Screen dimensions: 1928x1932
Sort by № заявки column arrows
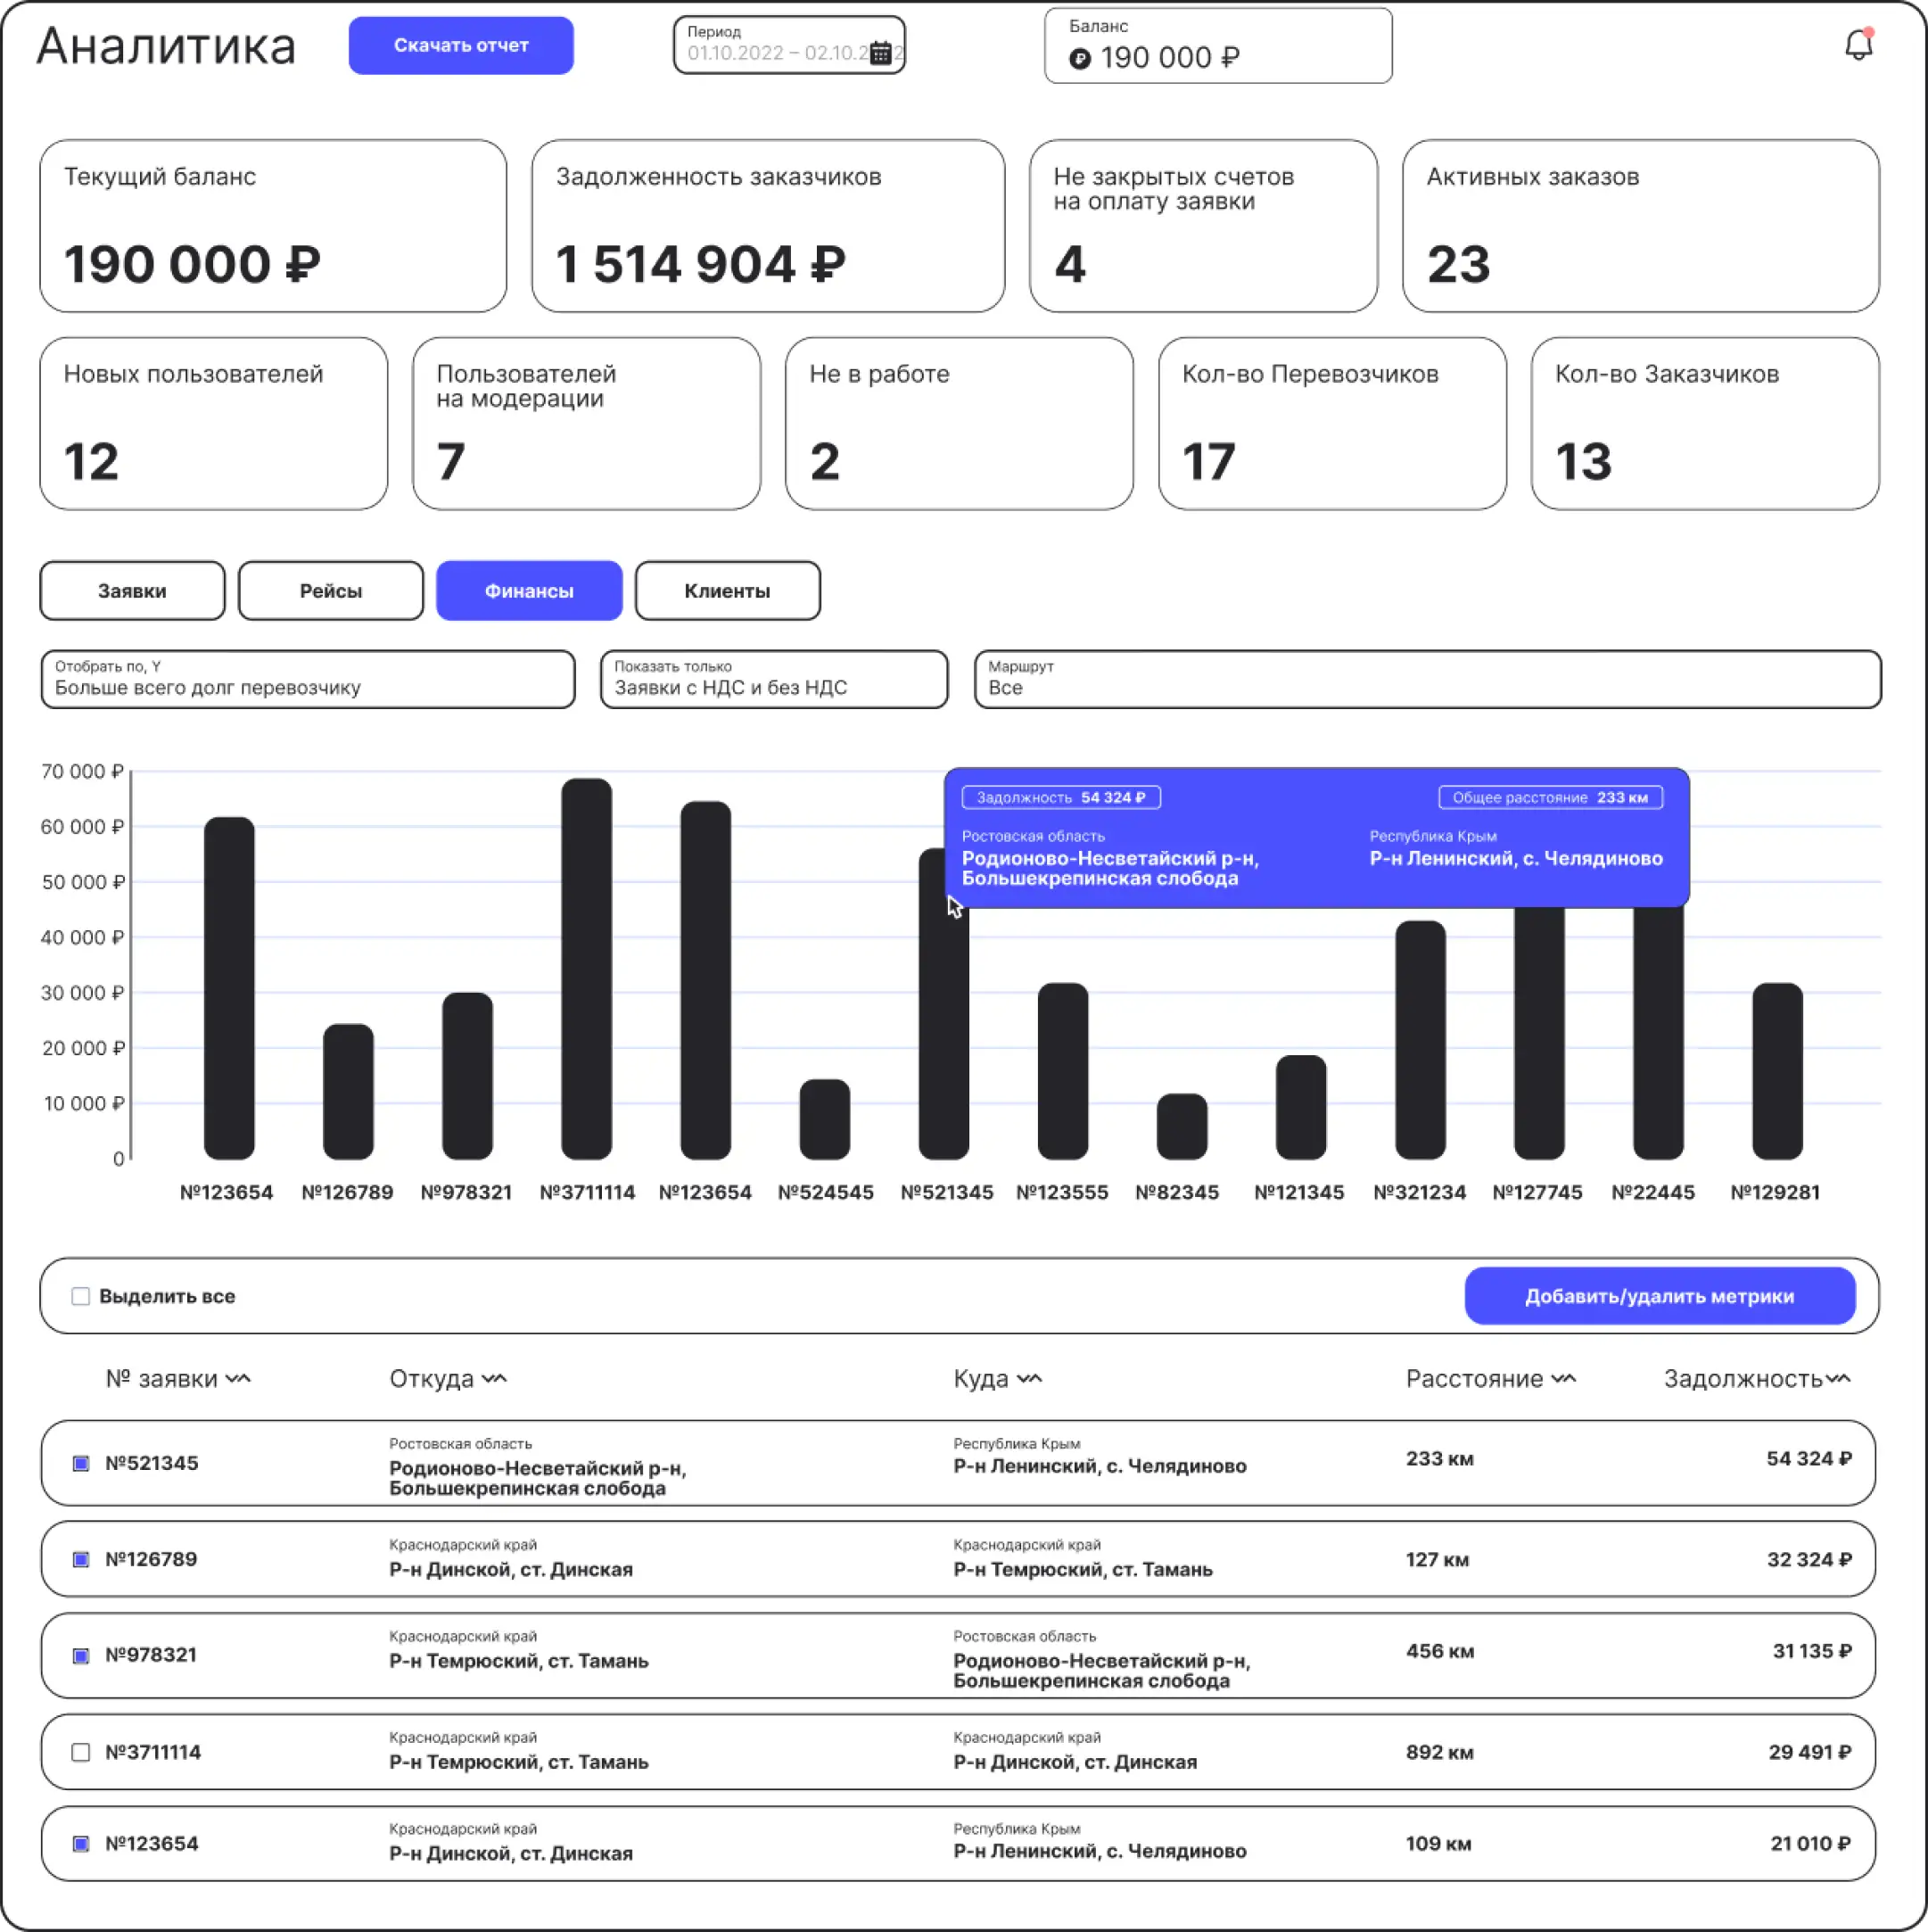[238, 1379]
